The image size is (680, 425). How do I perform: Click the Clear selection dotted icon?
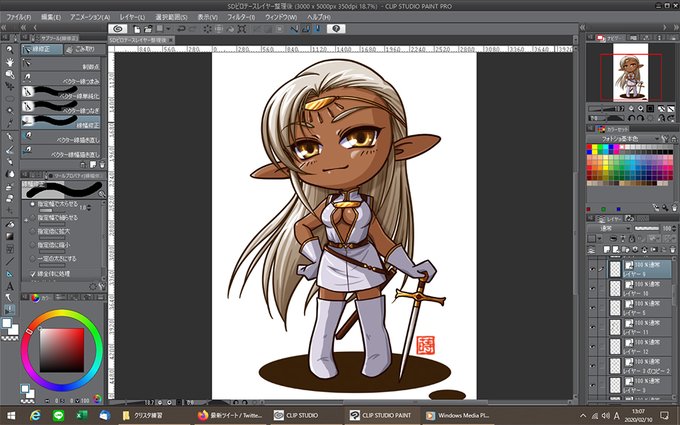pos(207,29)
